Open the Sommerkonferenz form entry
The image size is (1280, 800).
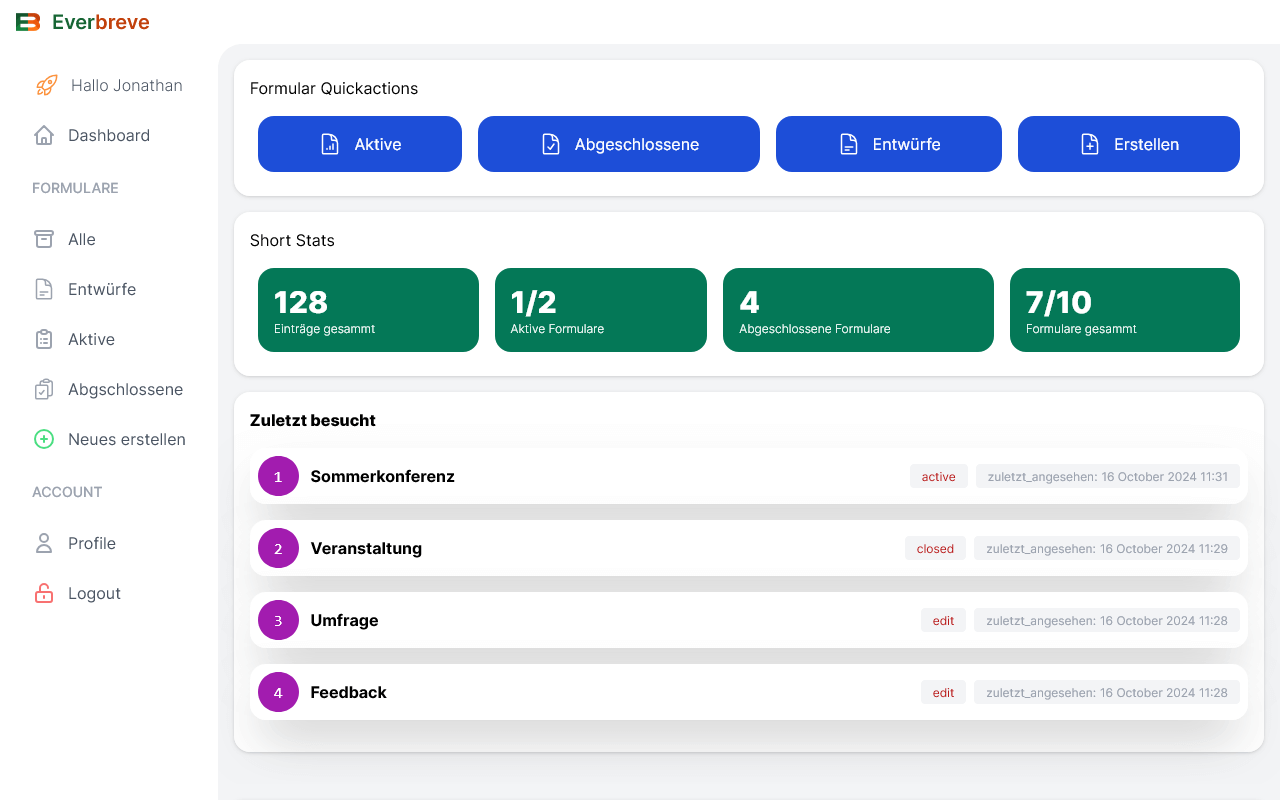click(749, 476)
